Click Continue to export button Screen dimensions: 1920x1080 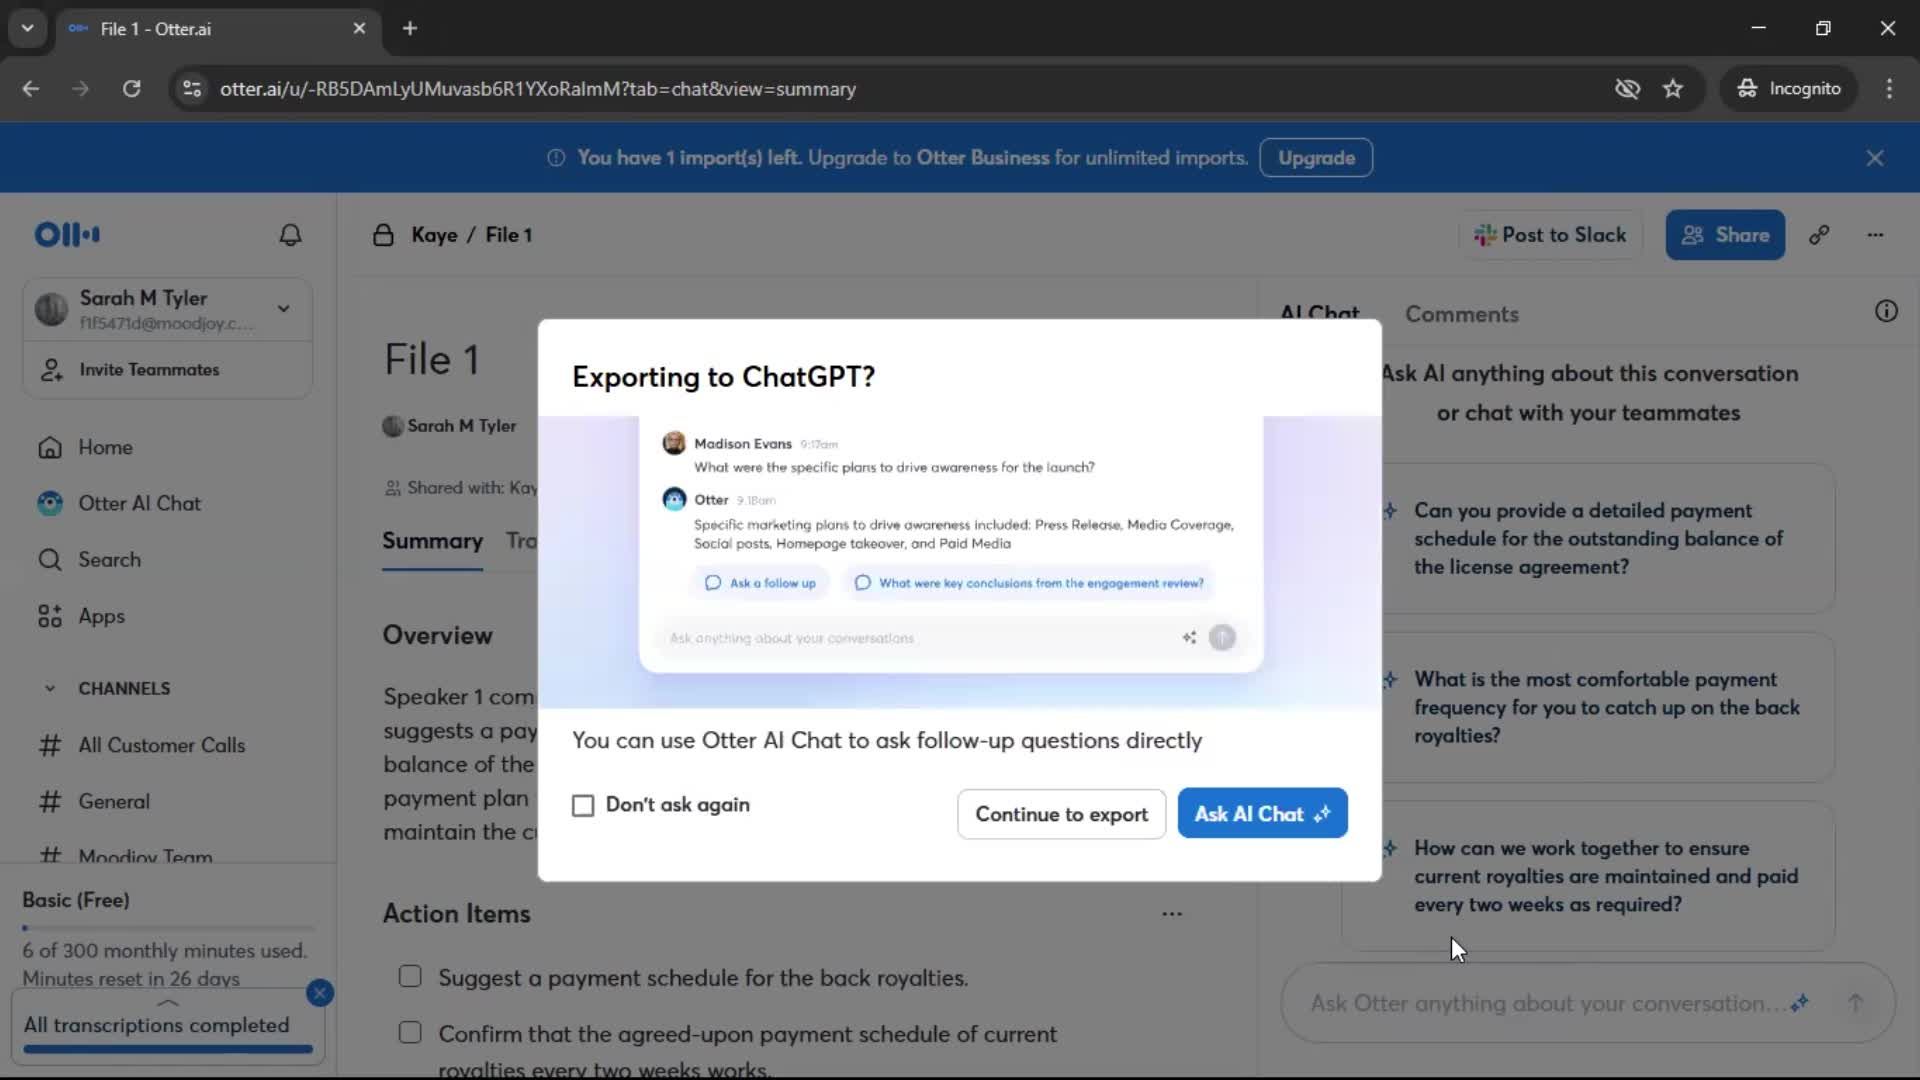click(x=1061, y=814)
